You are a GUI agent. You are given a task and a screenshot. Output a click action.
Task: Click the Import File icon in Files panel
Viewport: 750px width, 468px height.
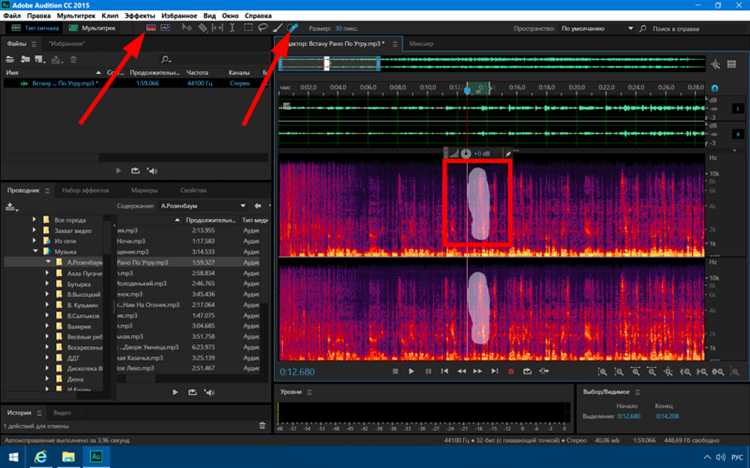point(25,60)
